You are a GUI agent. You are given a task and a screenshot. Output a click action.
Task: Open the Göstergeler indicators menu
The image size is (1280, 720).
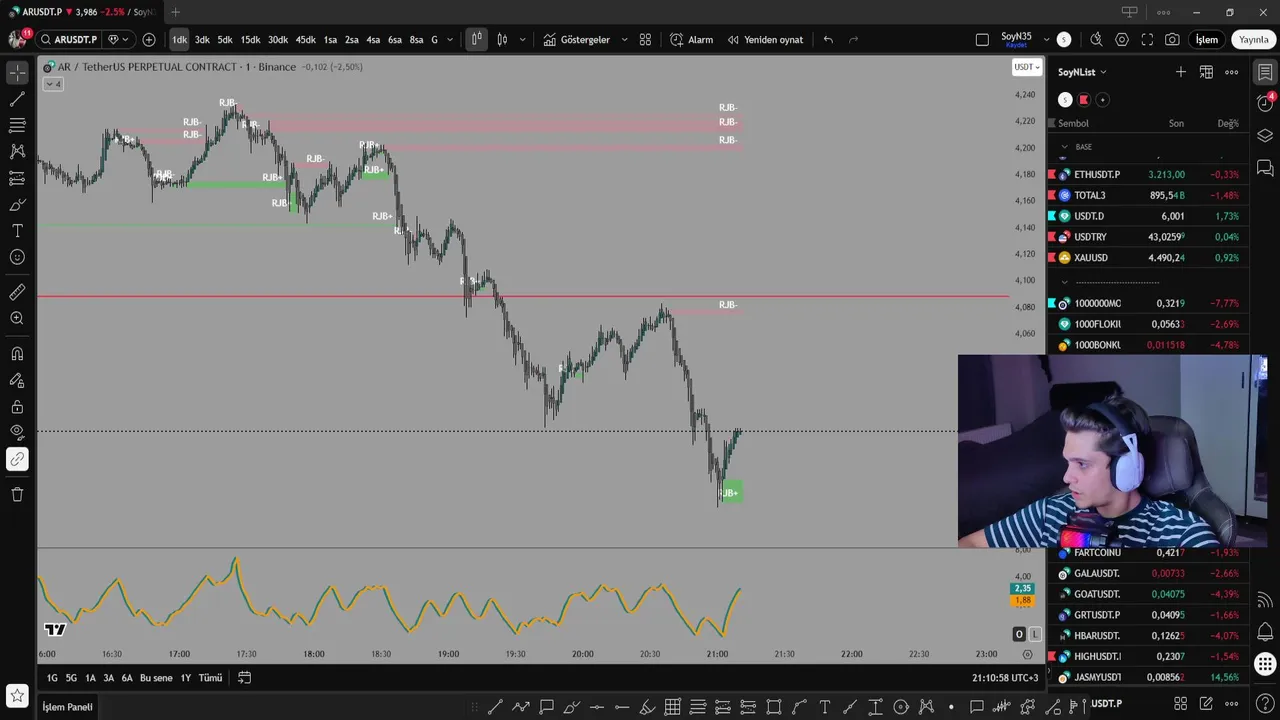pyautogui.click(x=577, y=40)
